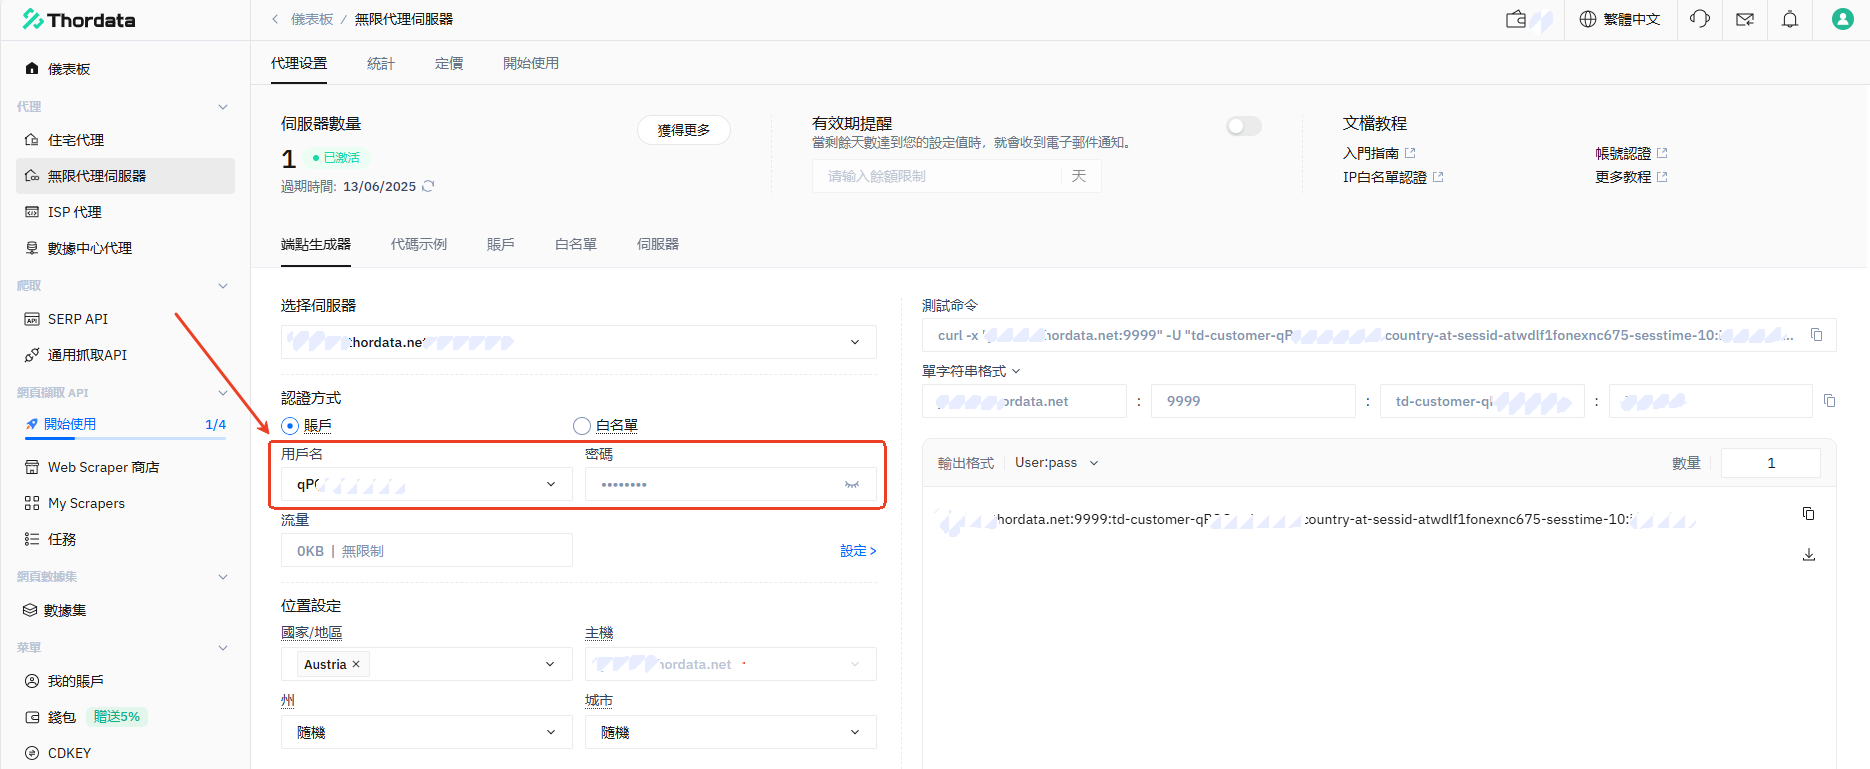1870x769 pixels.
Task: Switch to the 統計 tab
Action: [x=380, y=63]
